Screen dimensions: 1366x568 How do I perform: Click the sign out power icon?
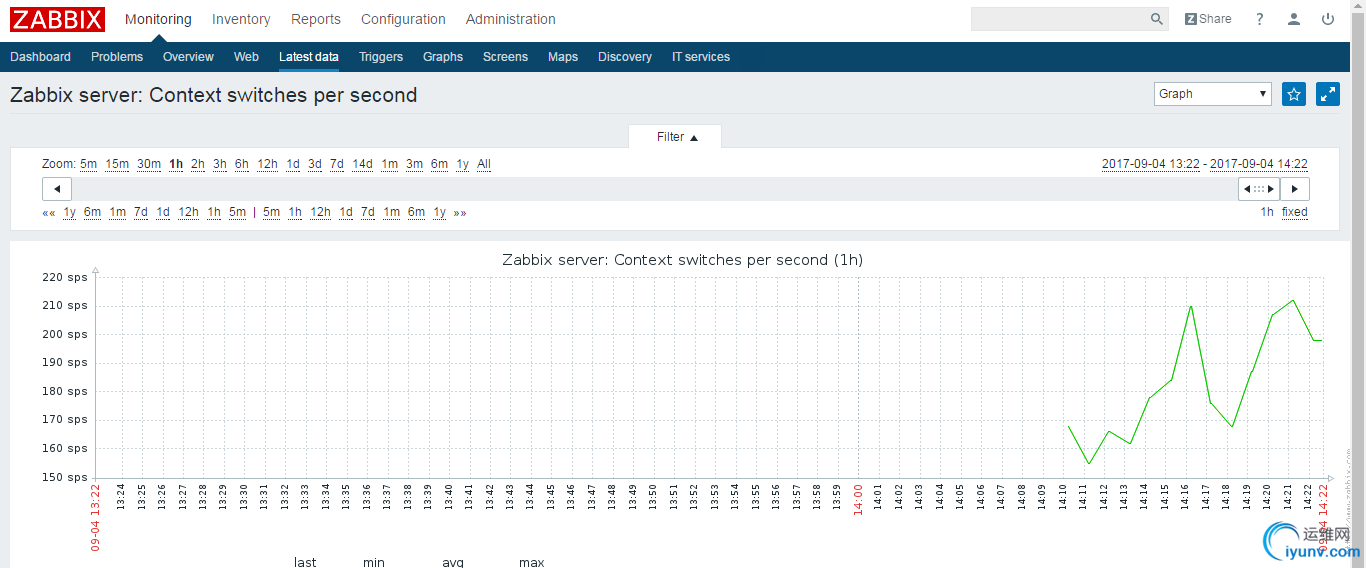1328,19
